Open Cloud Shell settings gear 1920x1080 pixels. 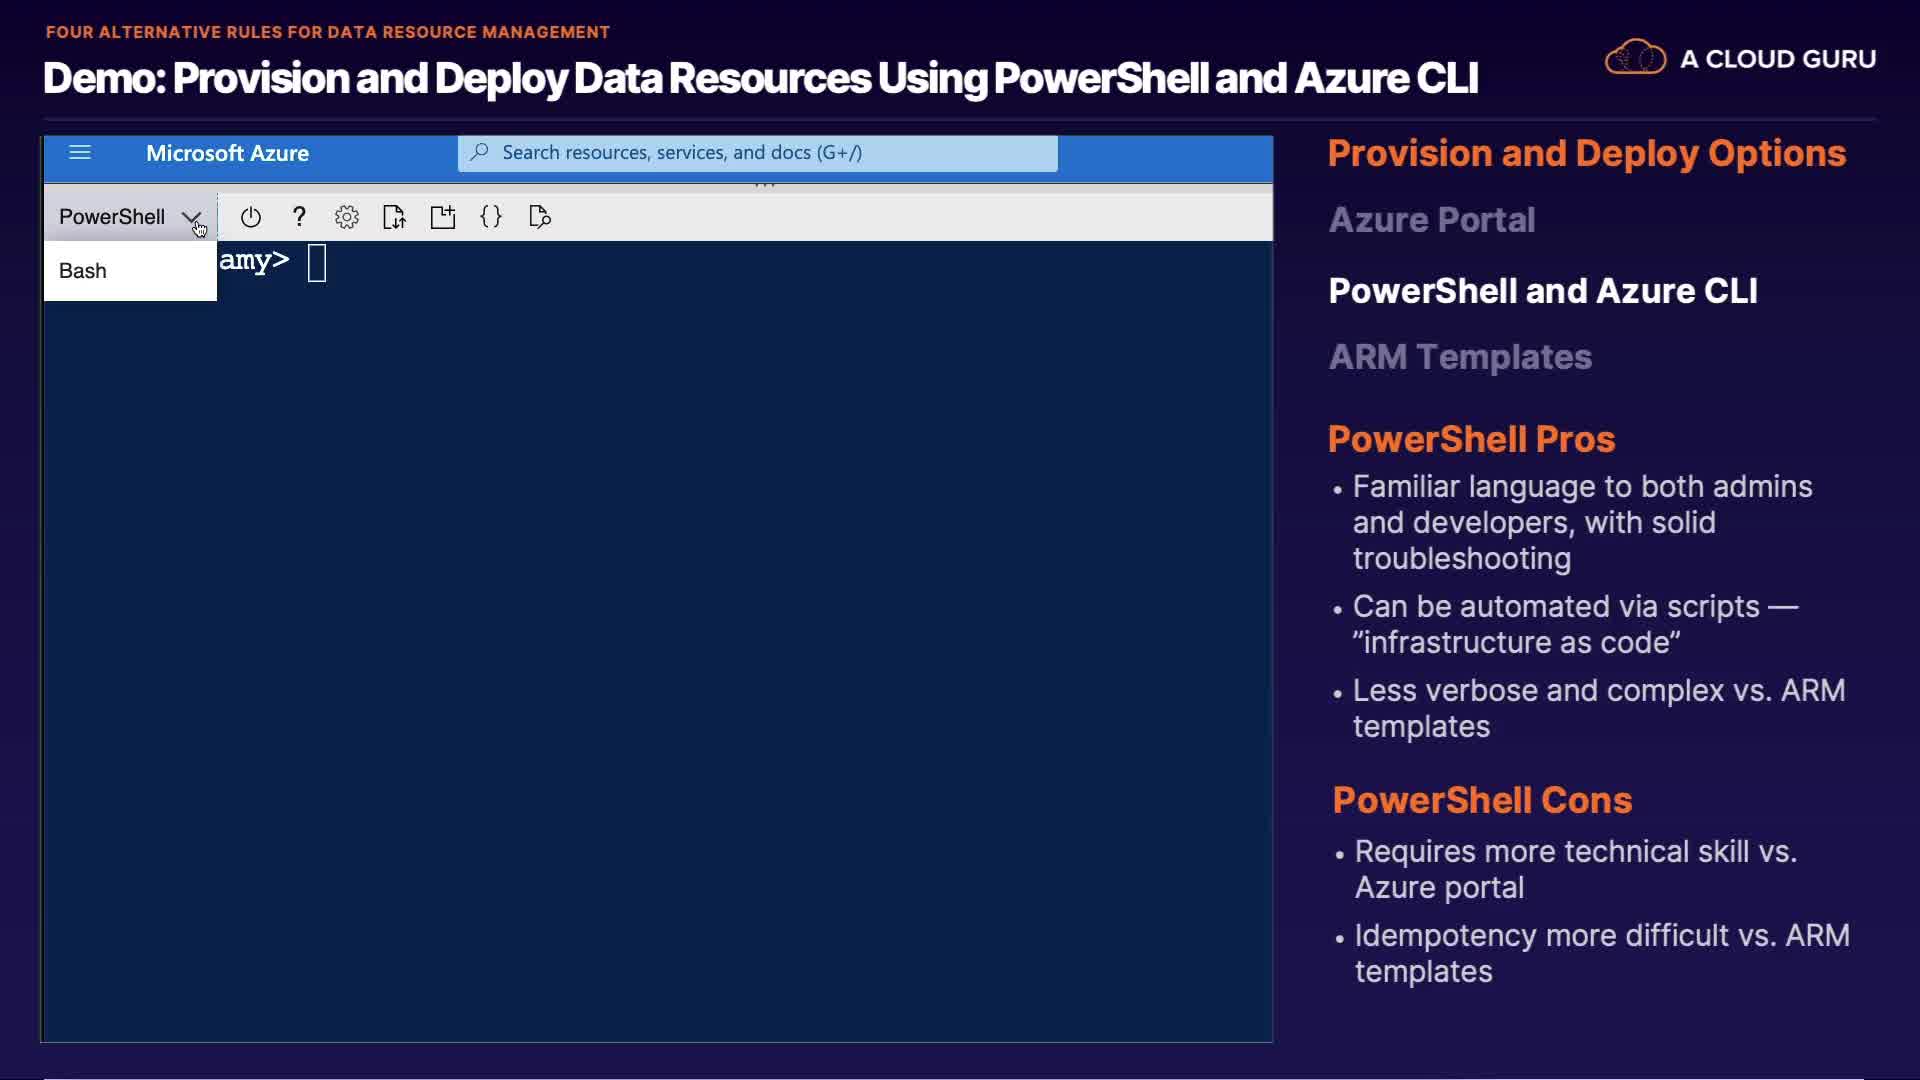347,217
